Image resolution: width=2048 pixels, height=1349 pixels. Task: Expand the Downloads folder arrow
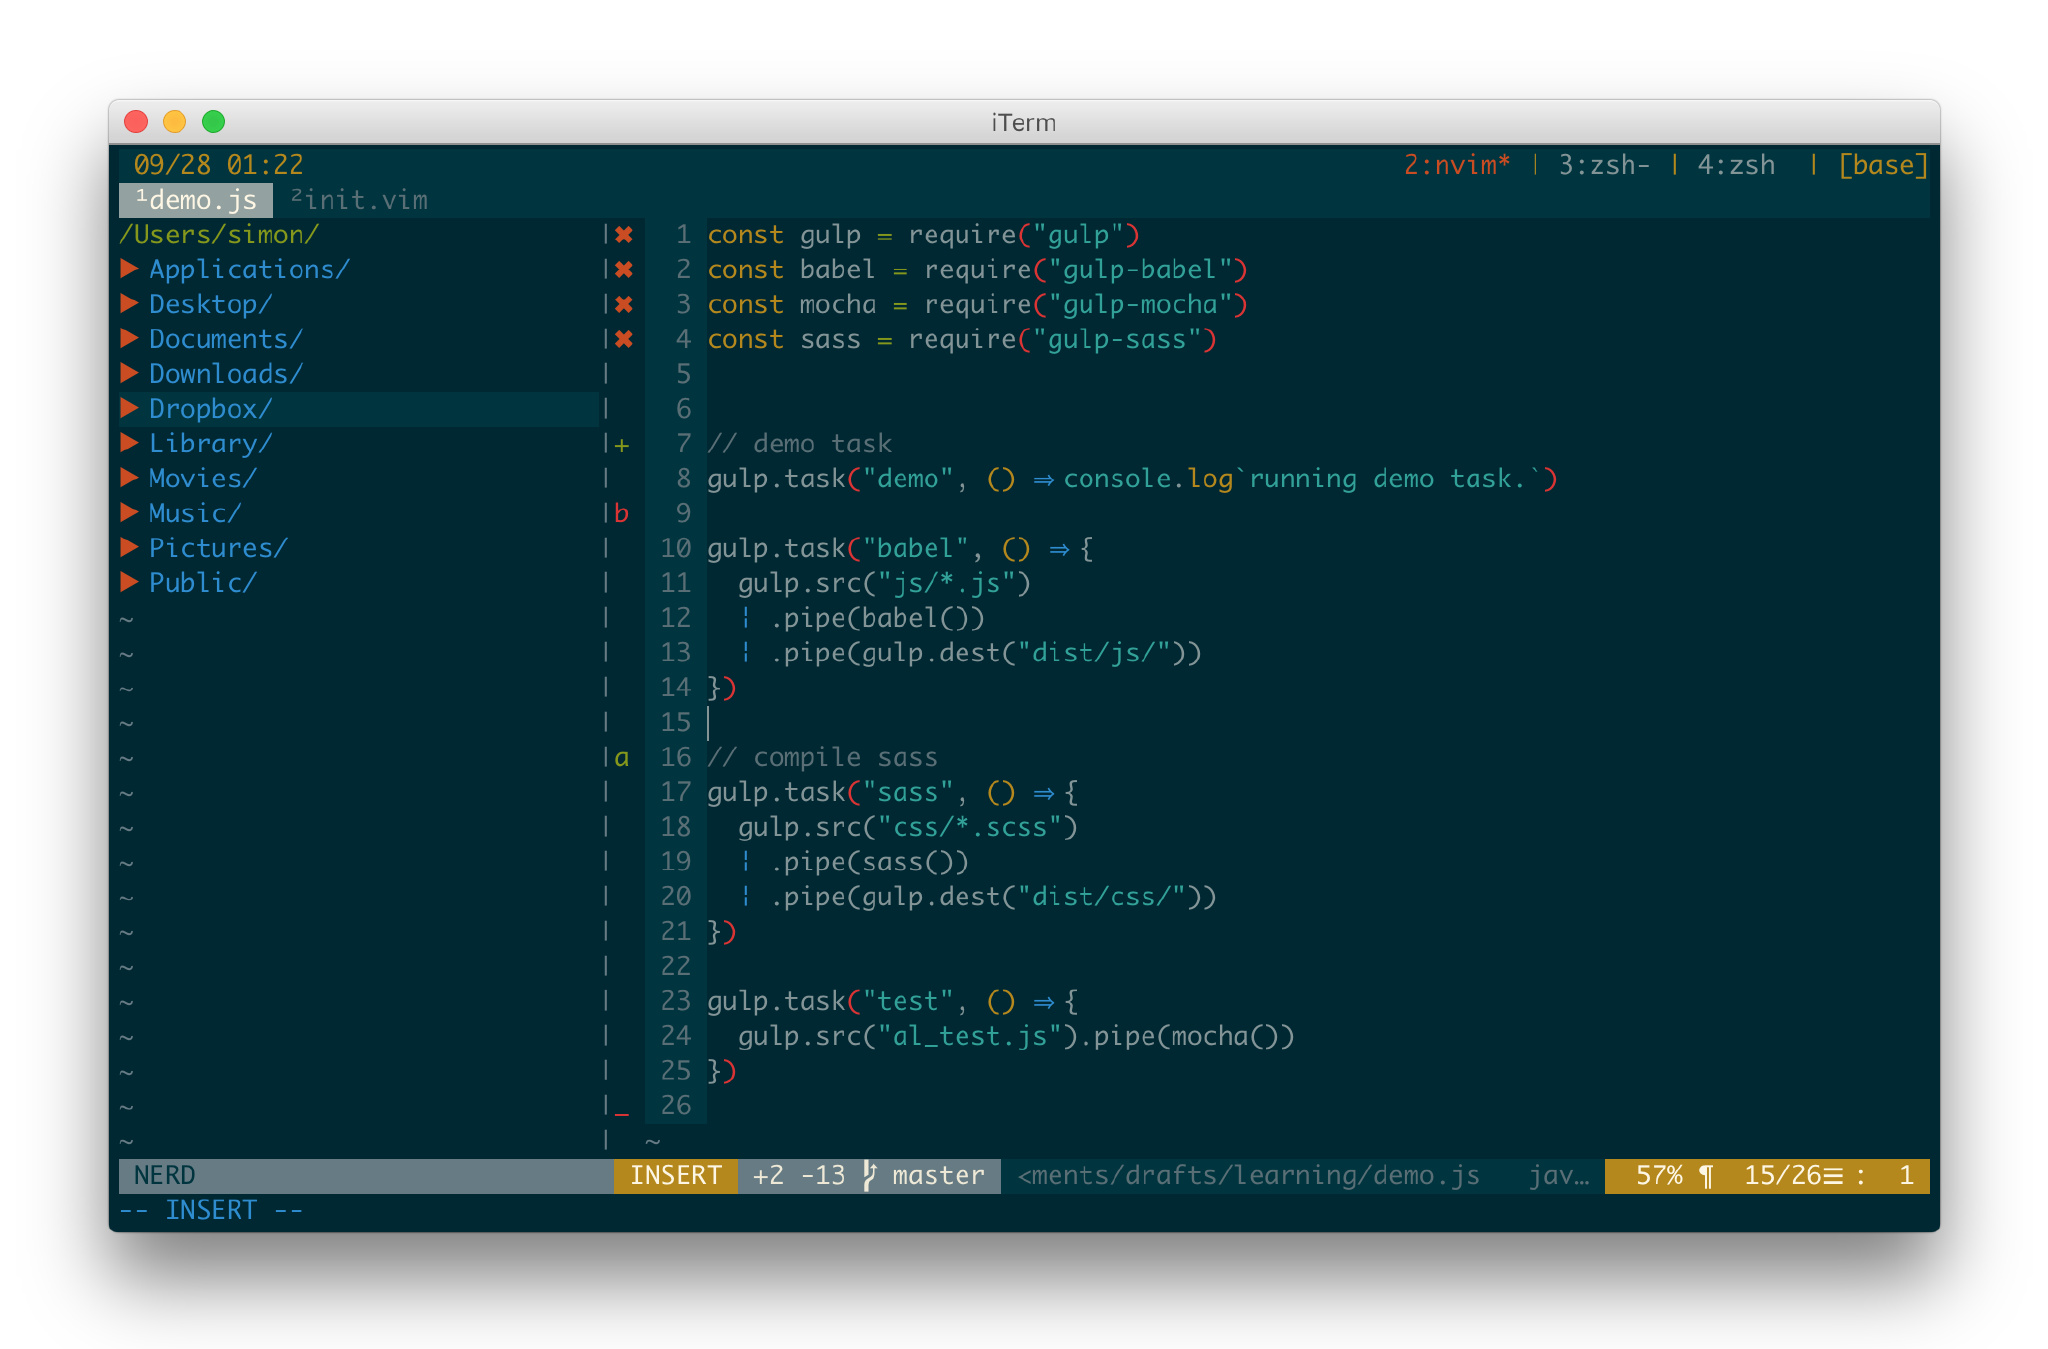click(x=129, y=374)
